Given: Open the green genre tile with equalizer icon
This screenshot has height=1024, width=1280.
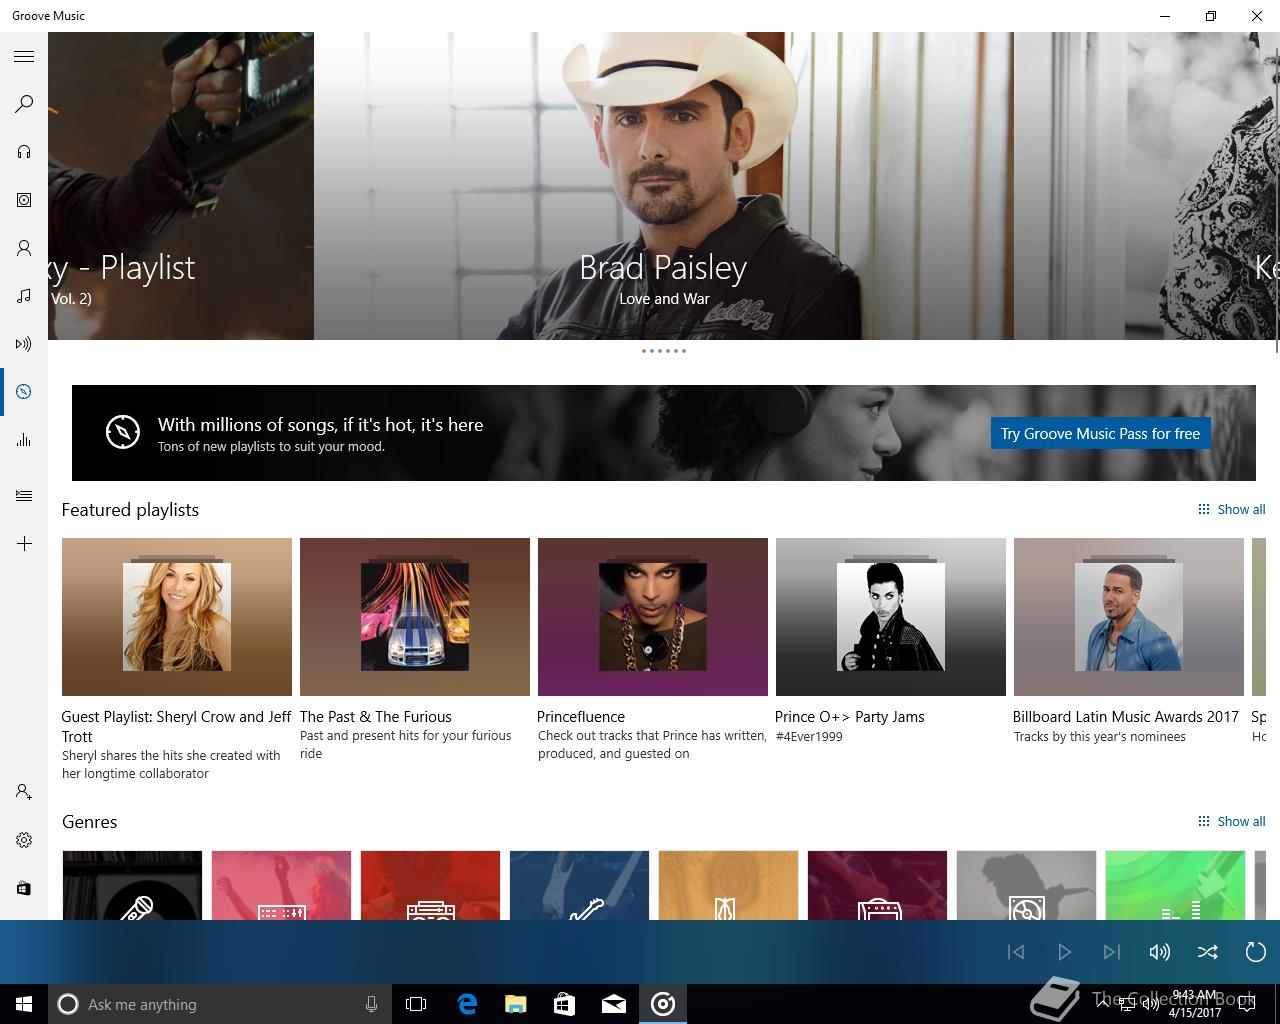Looking at the screenshot, I should (x=1175, y=885).
